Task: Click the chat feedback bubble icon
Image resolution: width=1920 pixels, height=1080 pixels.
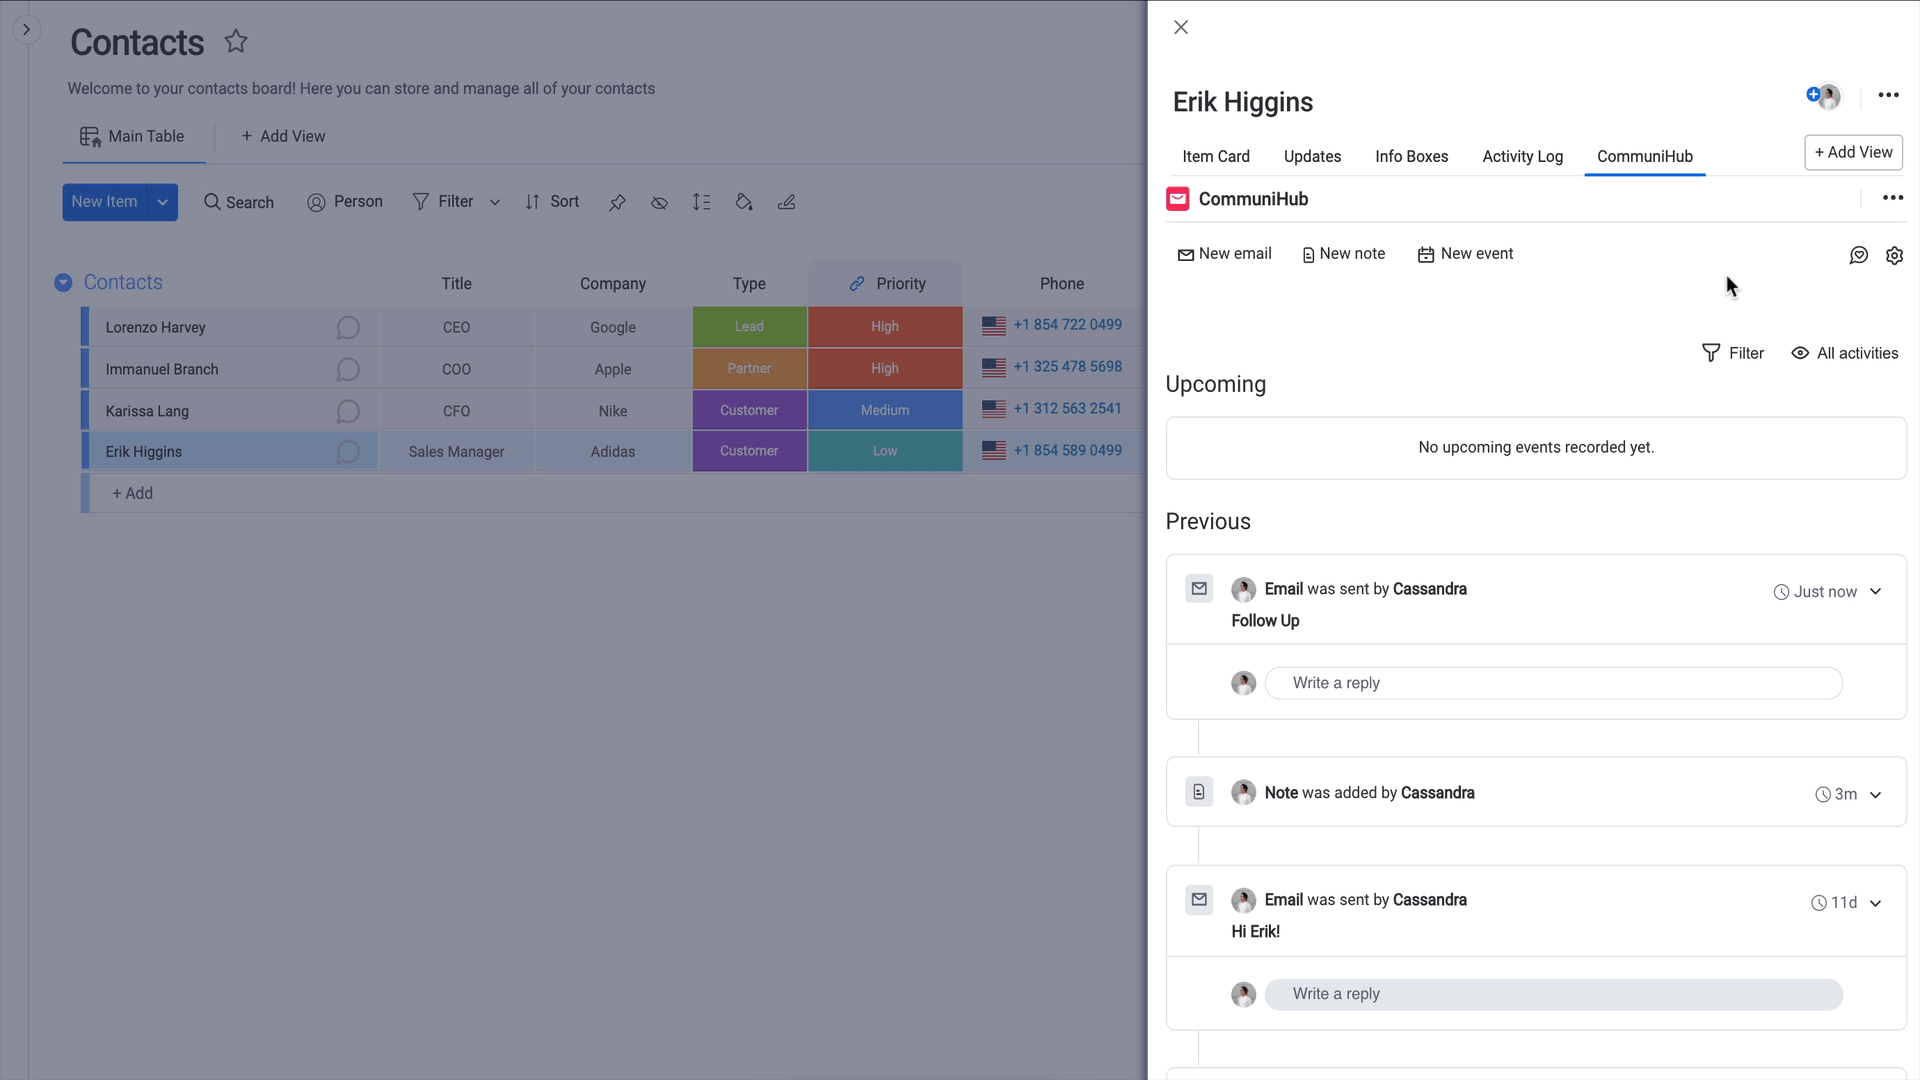Action: (x=1858, y=256)
